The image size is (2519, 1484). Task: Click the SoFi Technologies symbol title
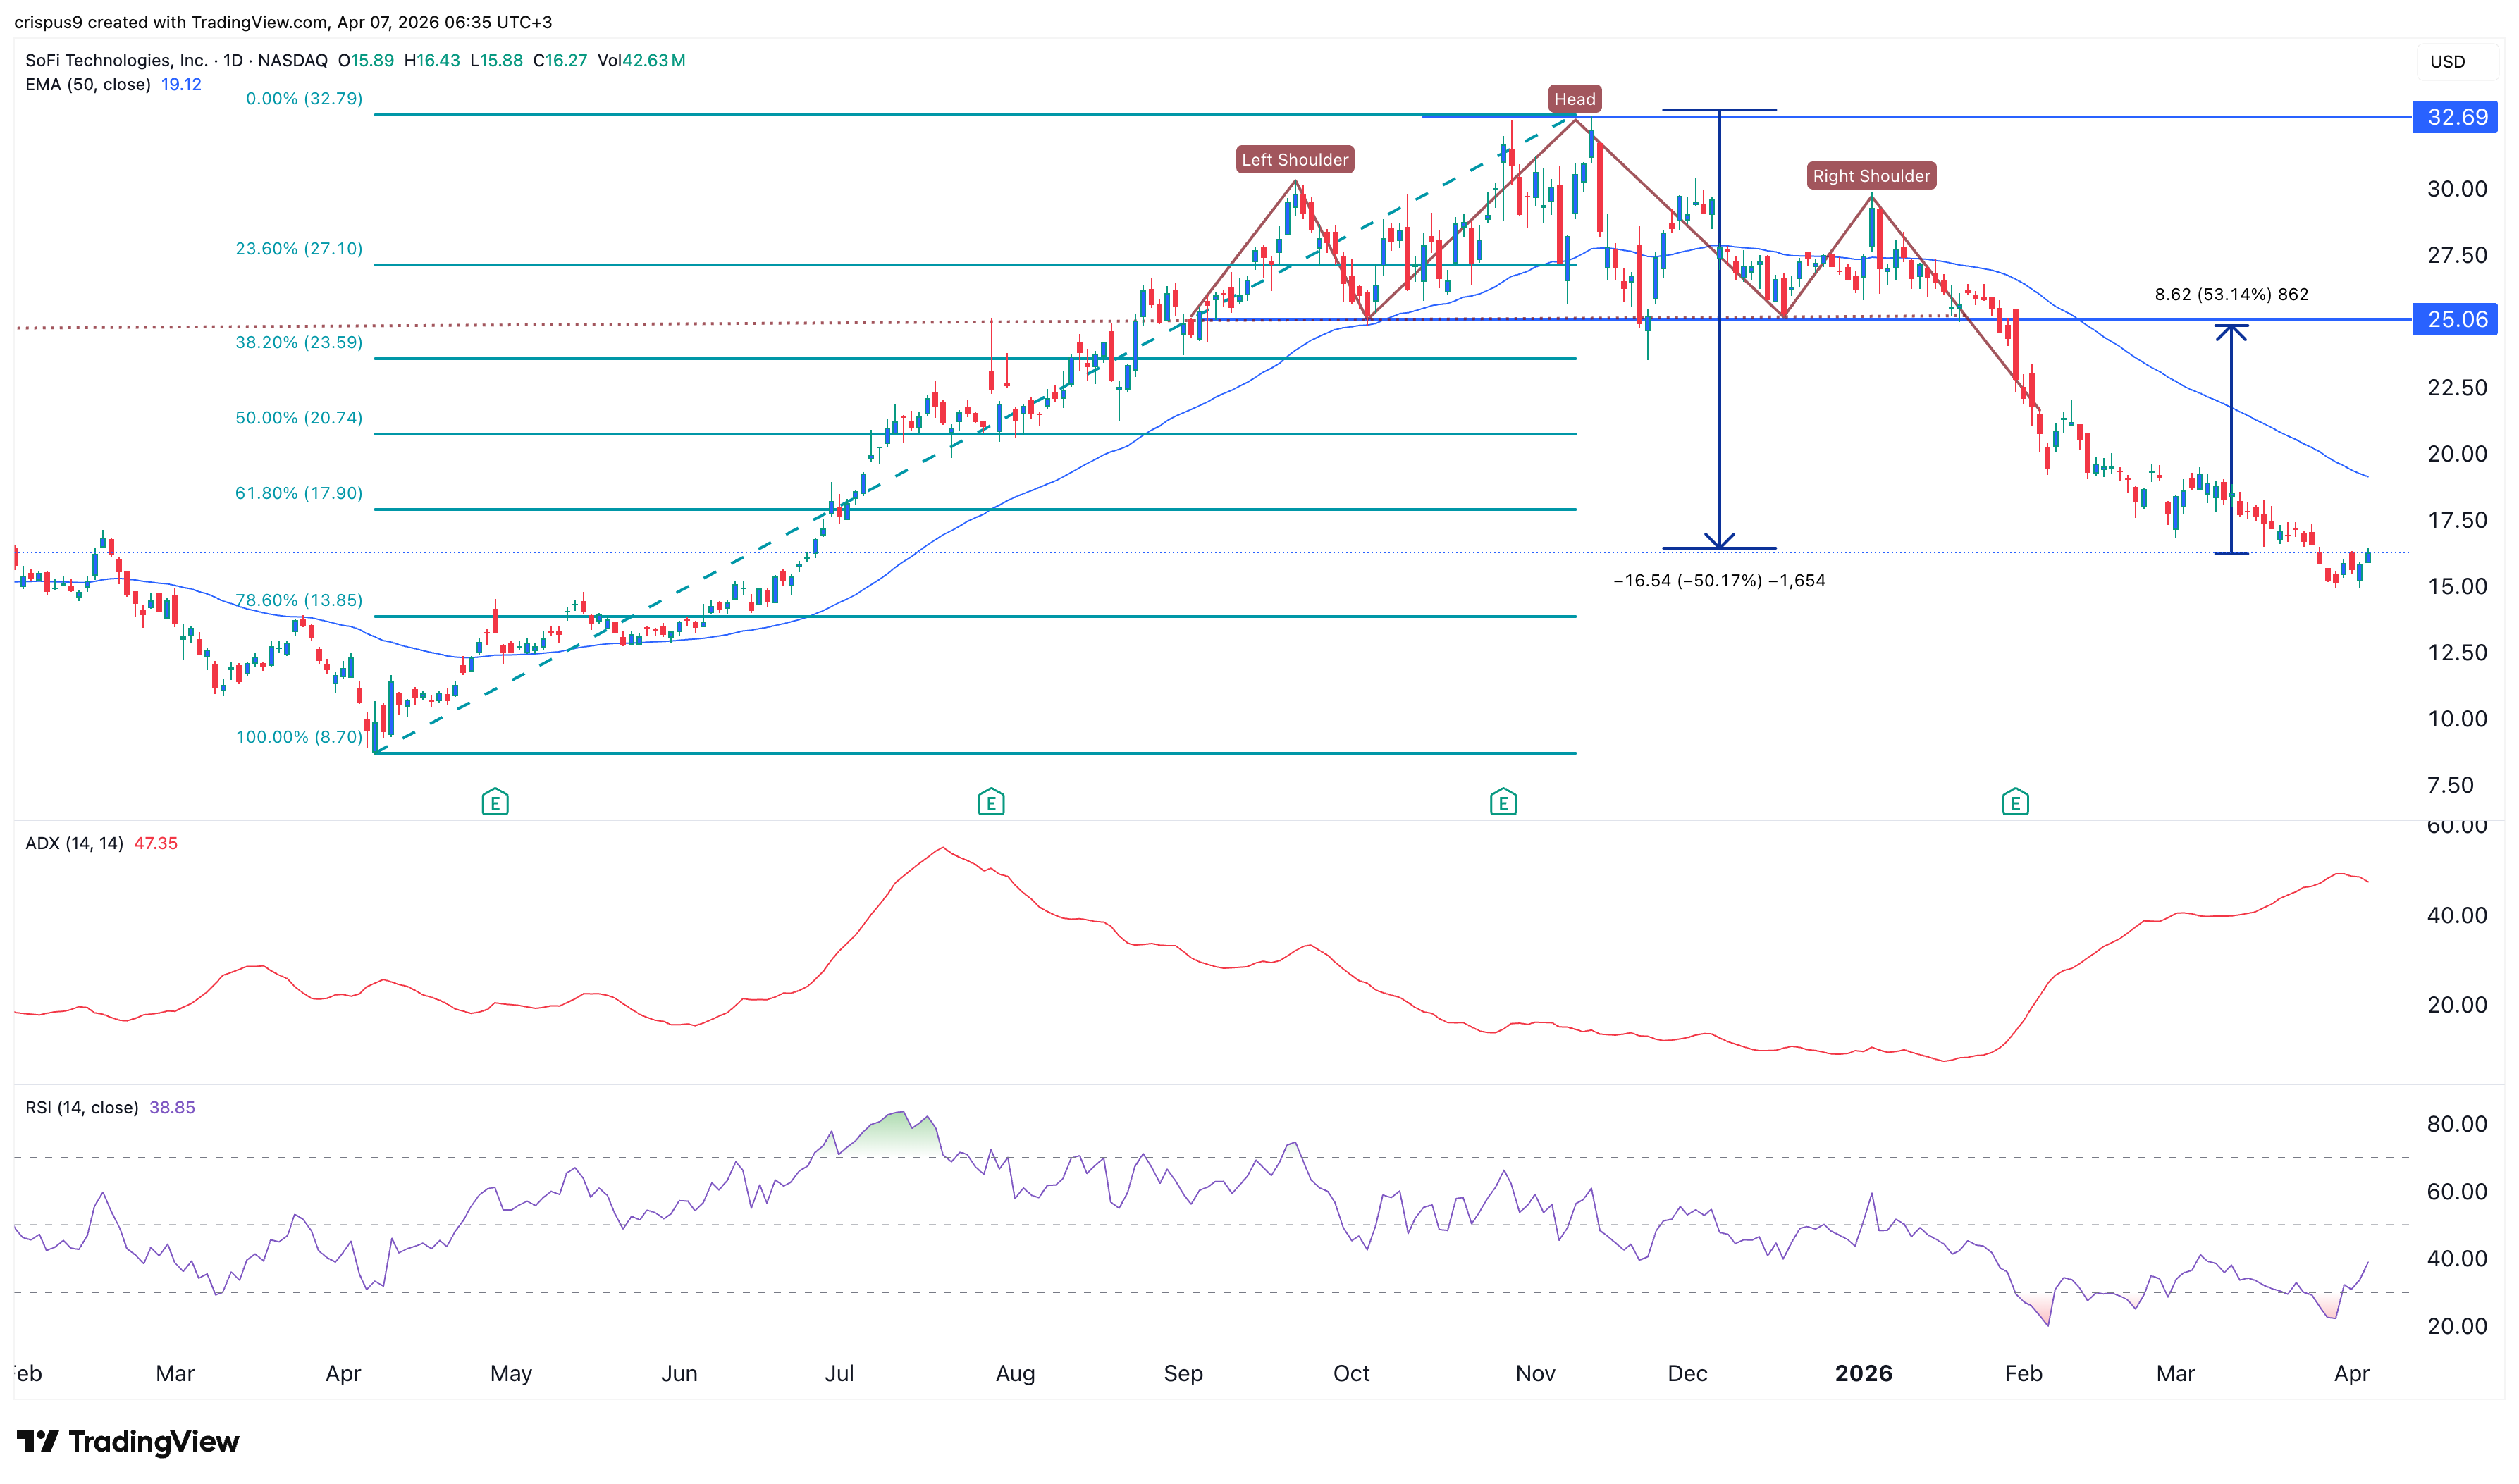click(115, 60)
